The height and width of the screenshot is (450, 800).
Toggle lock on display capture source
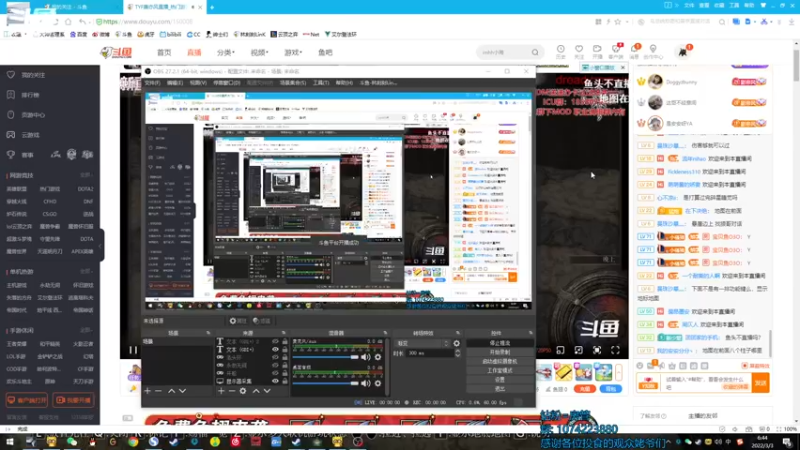pos(285,381)
